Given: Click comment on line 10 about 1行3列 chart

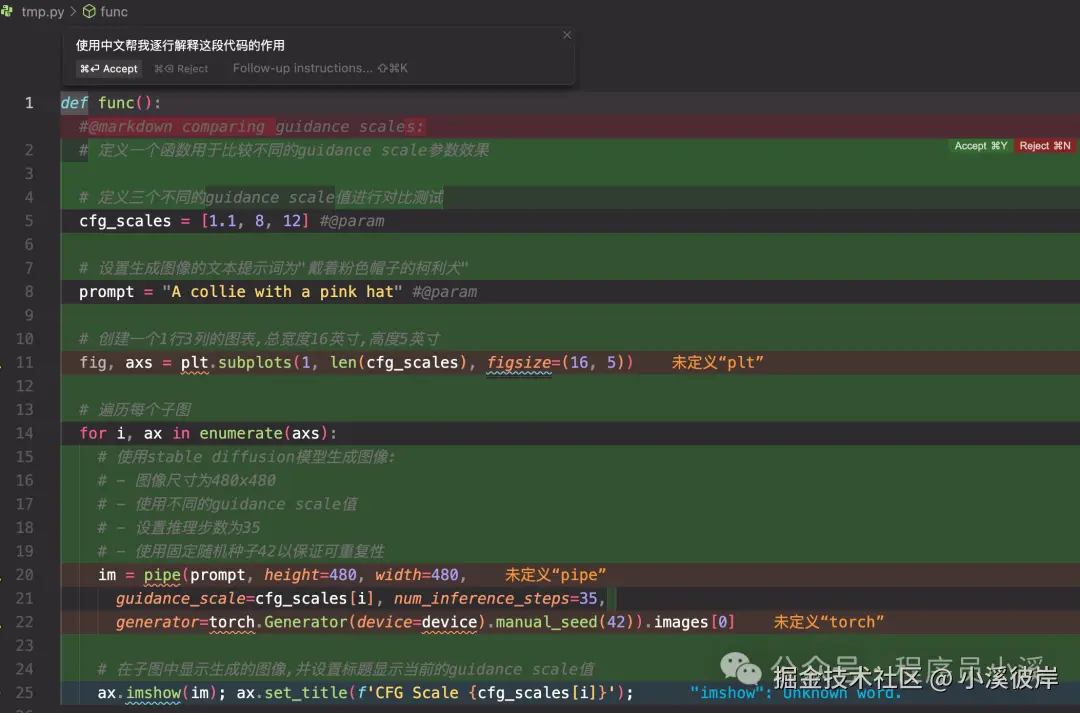Looking at the screenshot, I should 259,339.
